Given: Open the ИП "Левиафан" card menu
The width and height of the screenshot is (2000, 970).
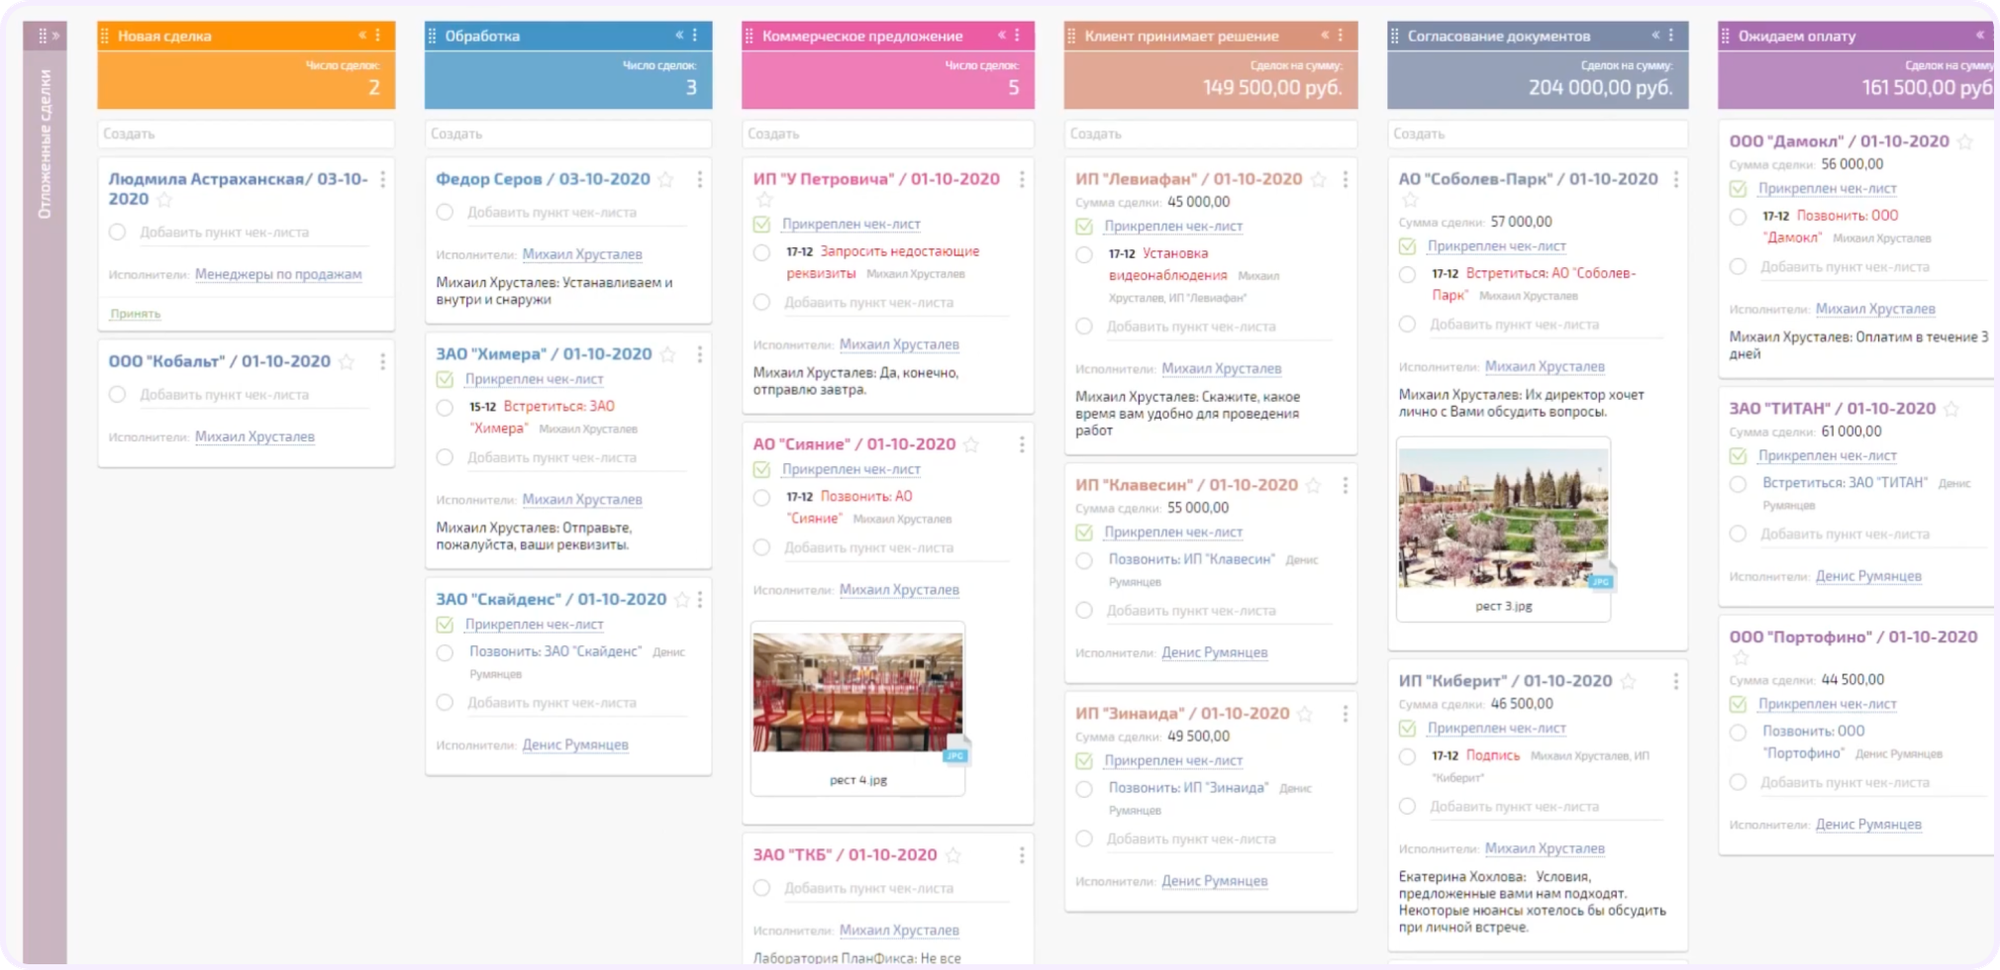Looking at the screenshot, I should [x=1346, y=180].
